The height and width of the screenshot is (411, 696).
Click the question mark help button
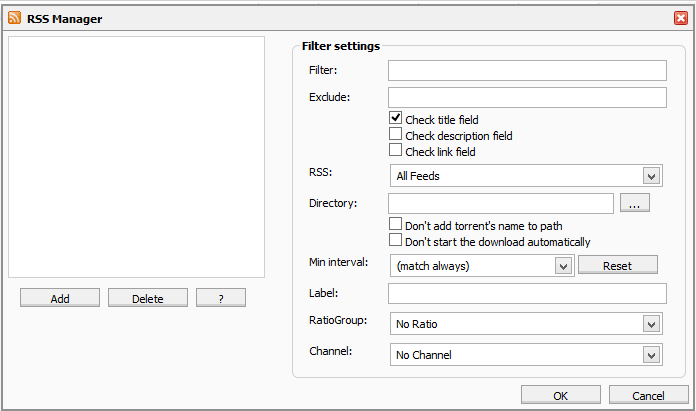(221, 298)
